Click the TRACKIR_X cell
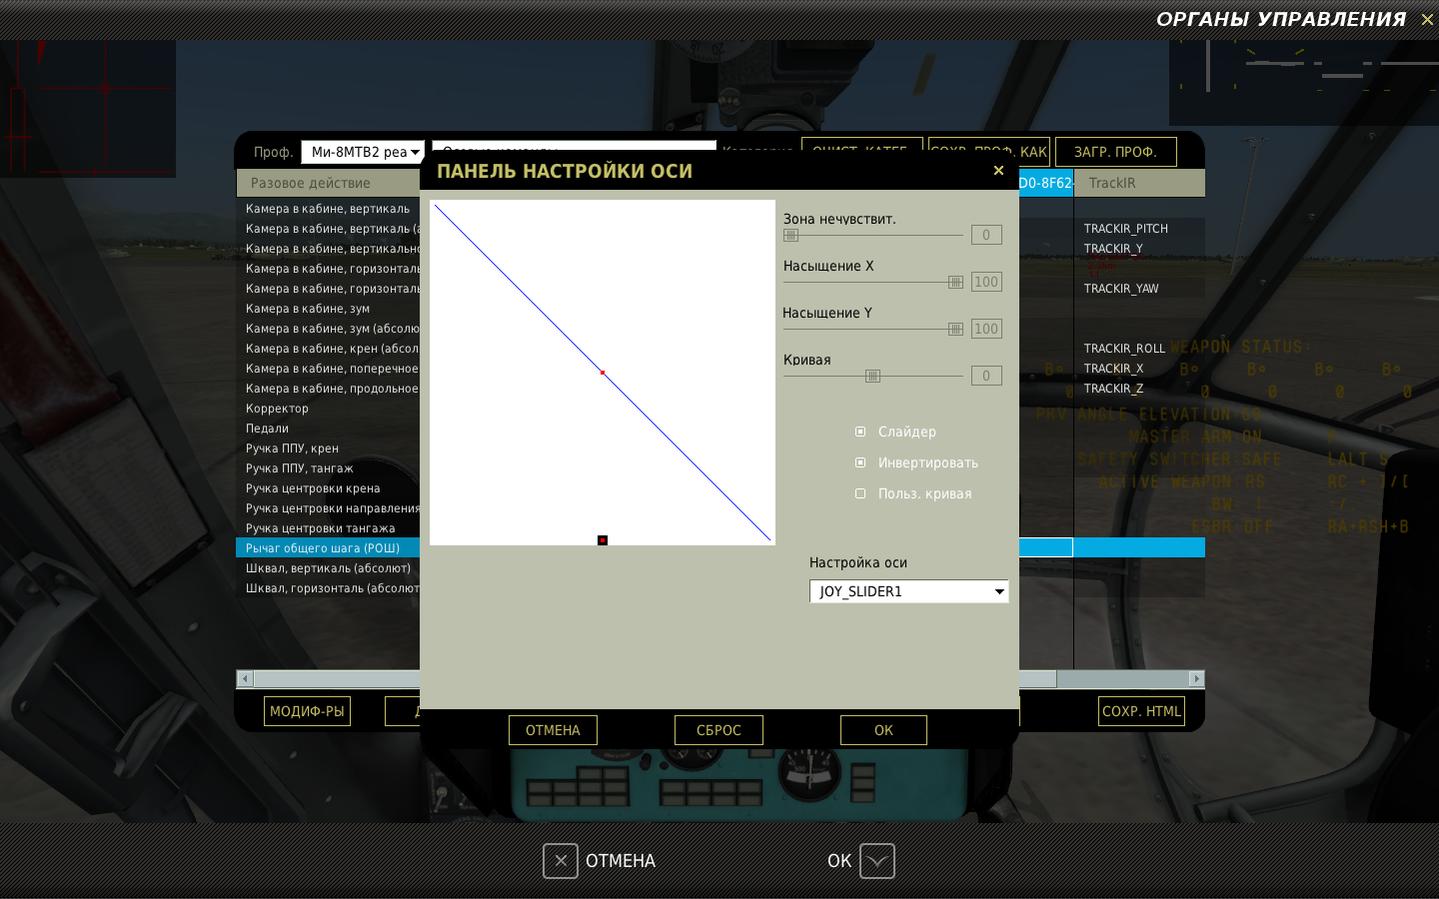 point(1139,368)
